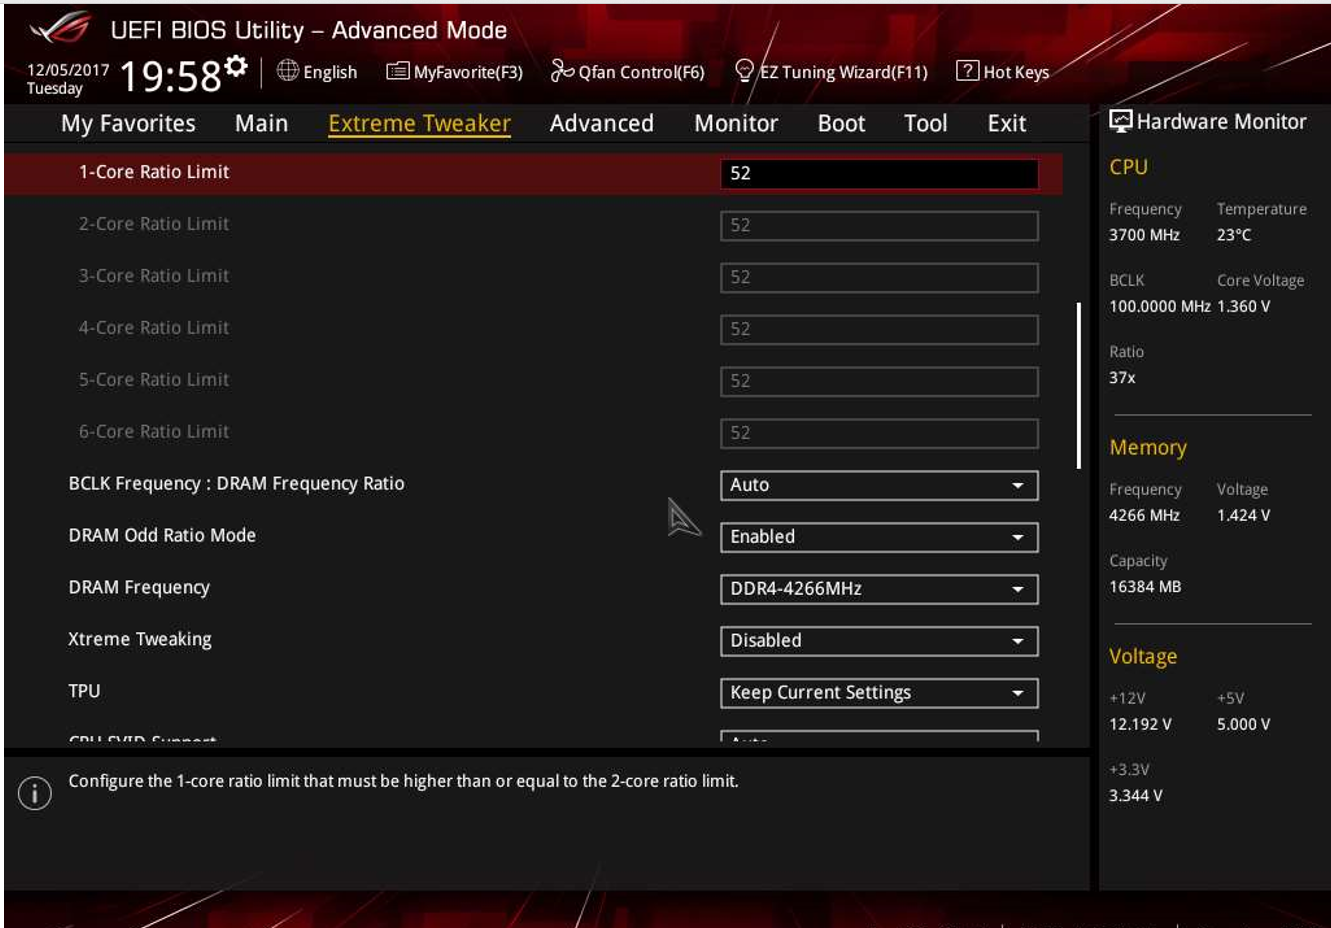
Task: Click the 1.424 V memory voltage value
Action: [x=1243, y=515]
